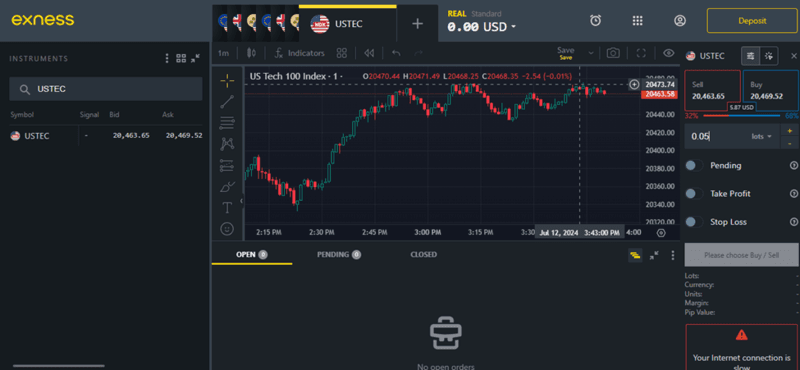Collapse the orders panel with arrows icon
The height and width of the screenshot is (370, 800).
[x=654, y=255]
